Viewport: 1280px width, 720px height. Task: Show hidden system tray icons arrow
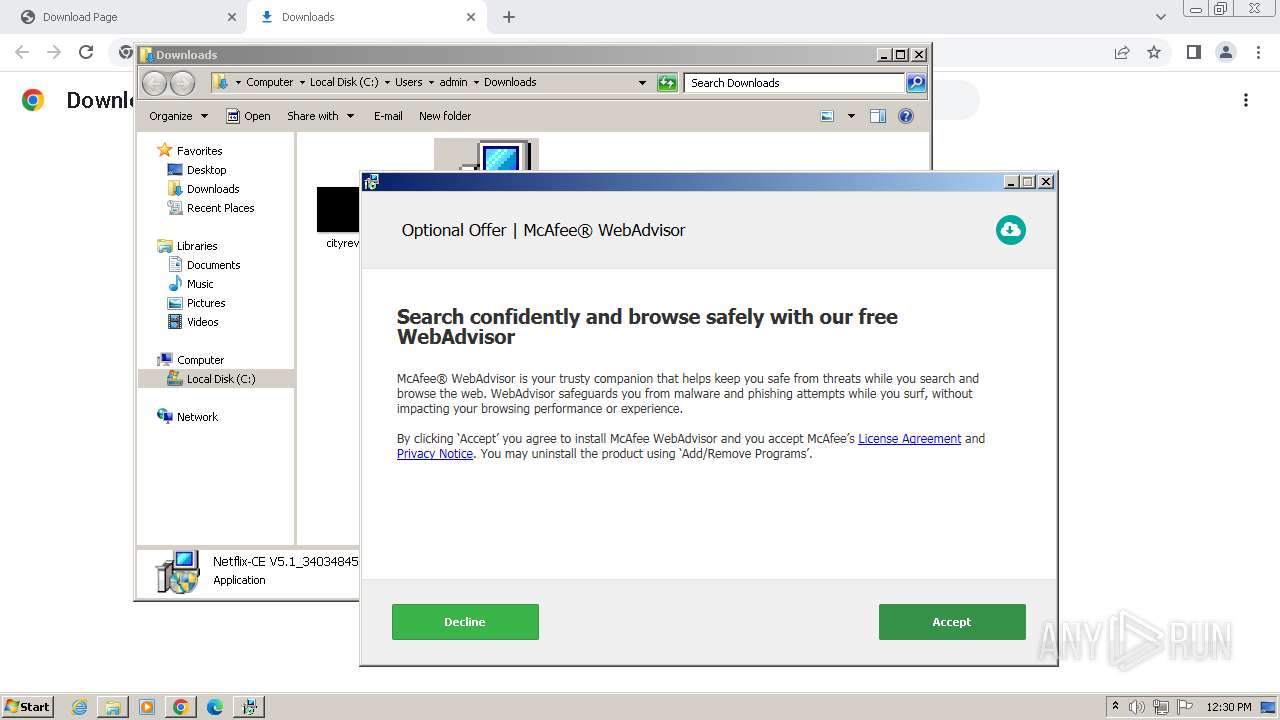[1115, 706]
